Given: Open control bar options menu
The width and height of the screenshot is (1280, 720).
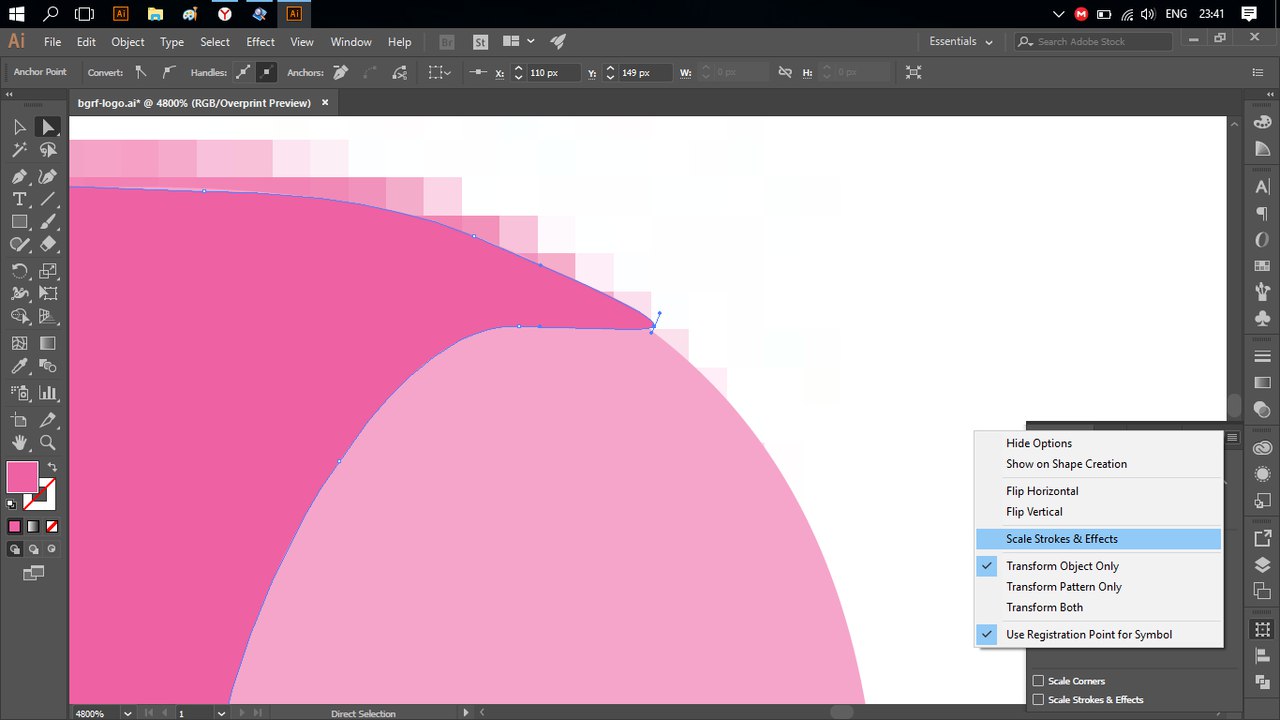Looking at the screenshot, I should pos(1258,72).
